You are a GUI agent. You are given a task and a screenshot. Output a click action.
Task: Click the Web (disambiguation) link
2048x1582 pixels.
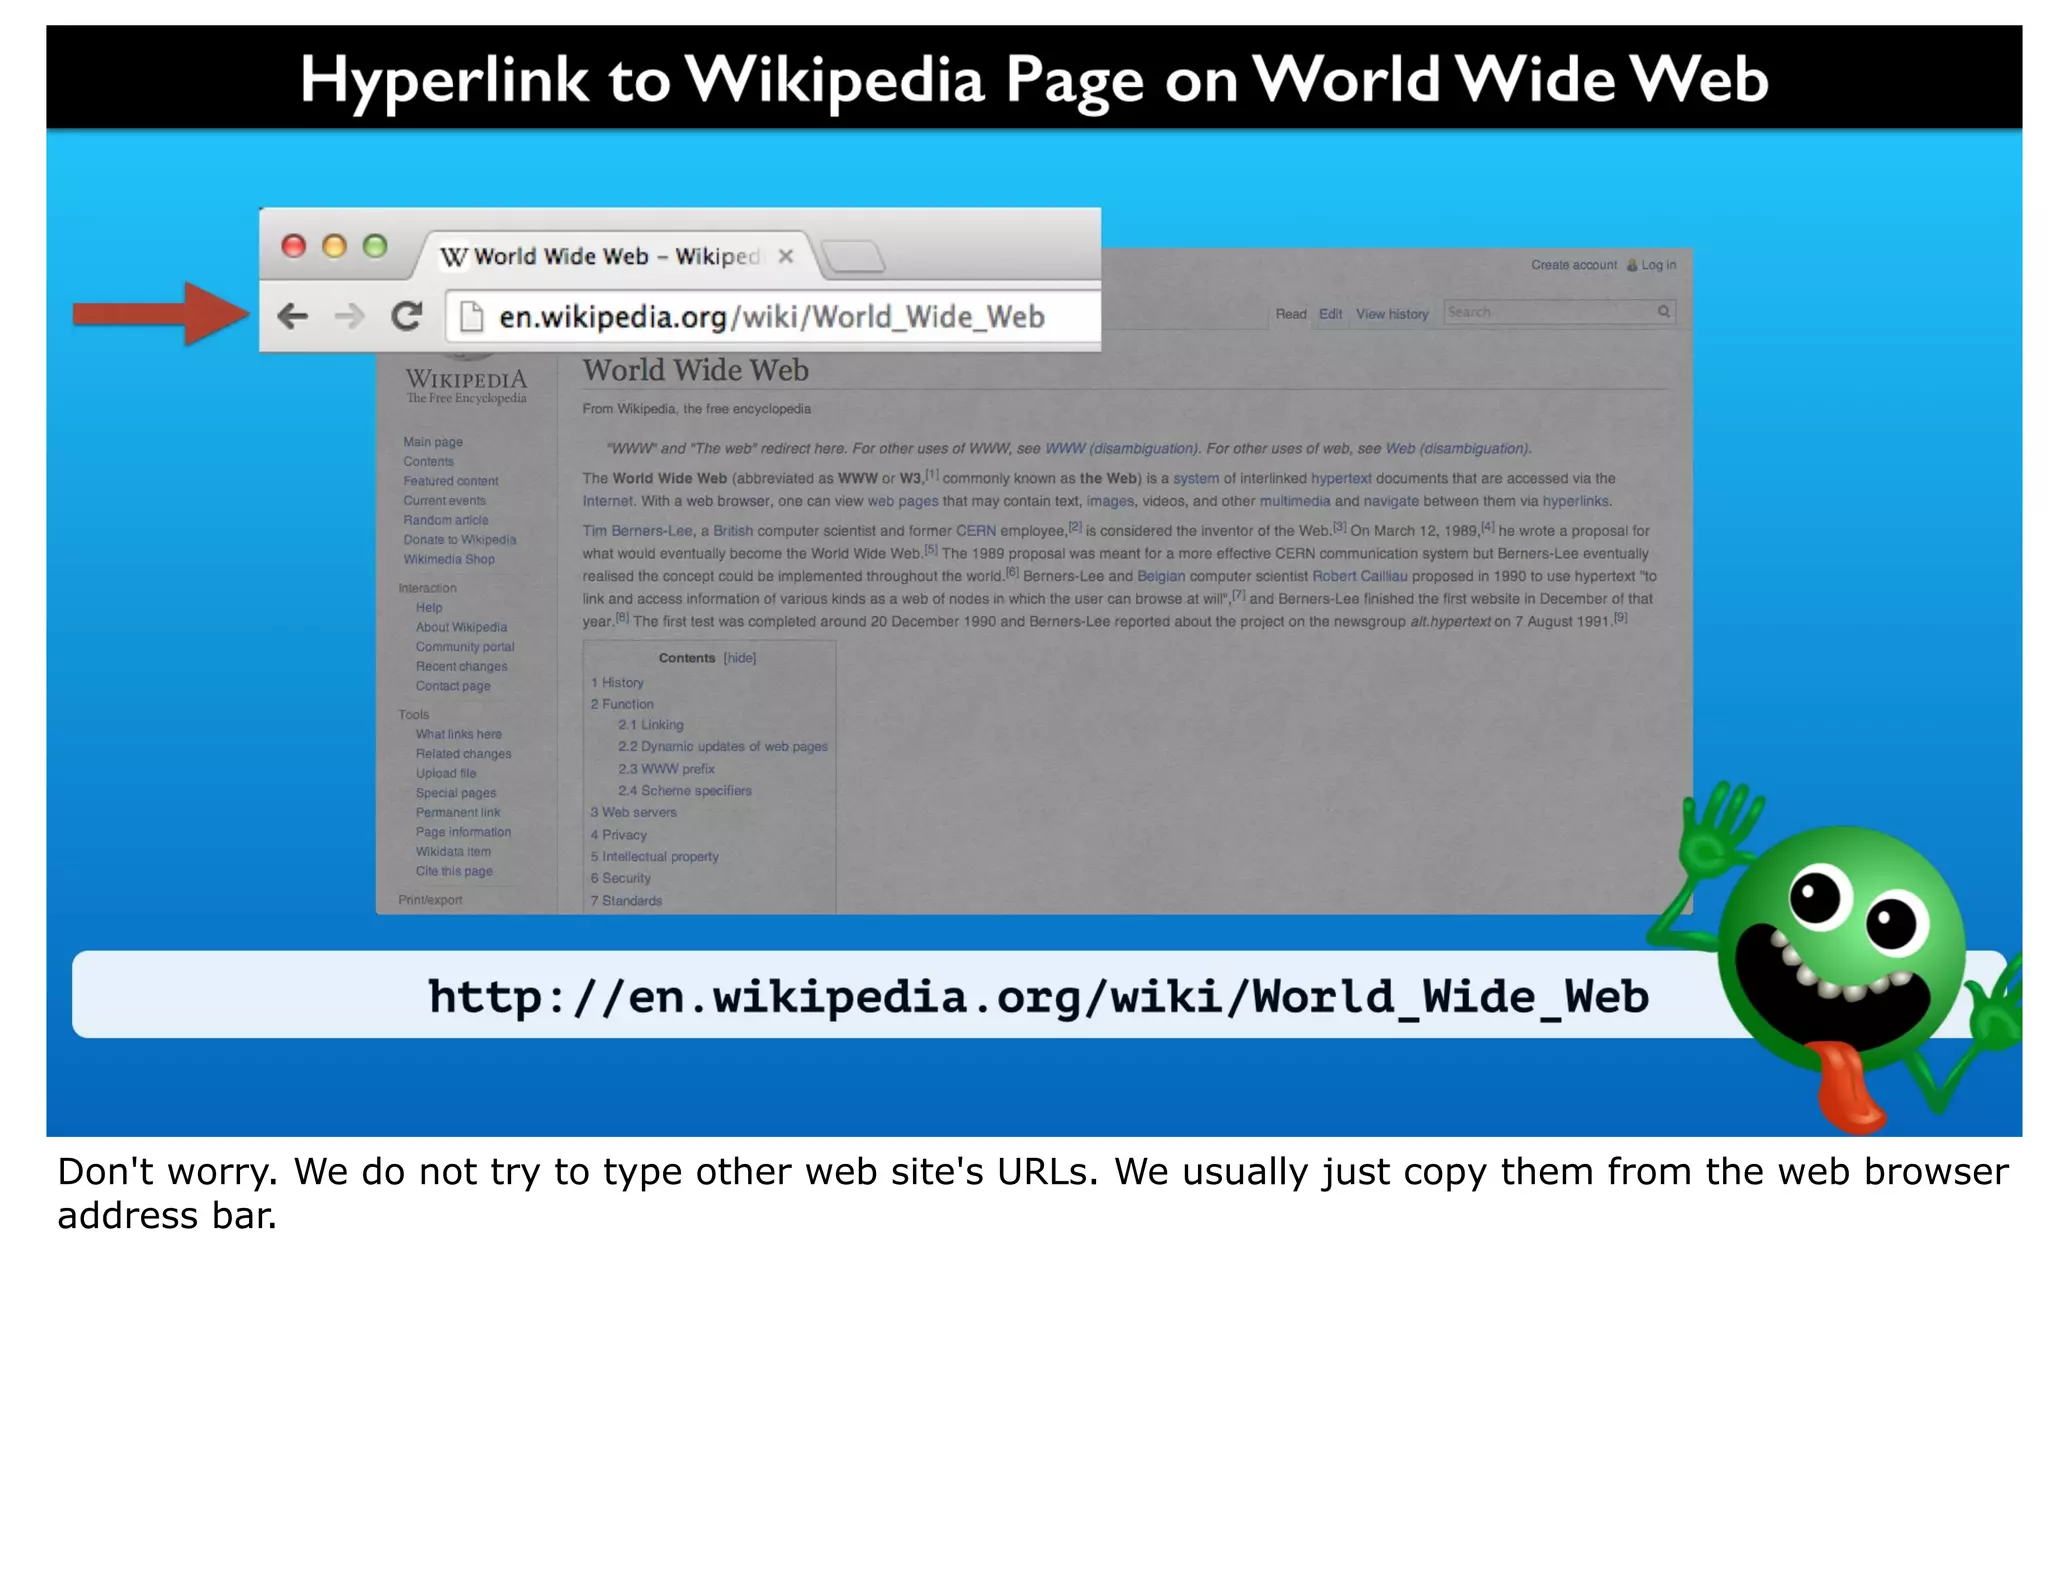1457,449
